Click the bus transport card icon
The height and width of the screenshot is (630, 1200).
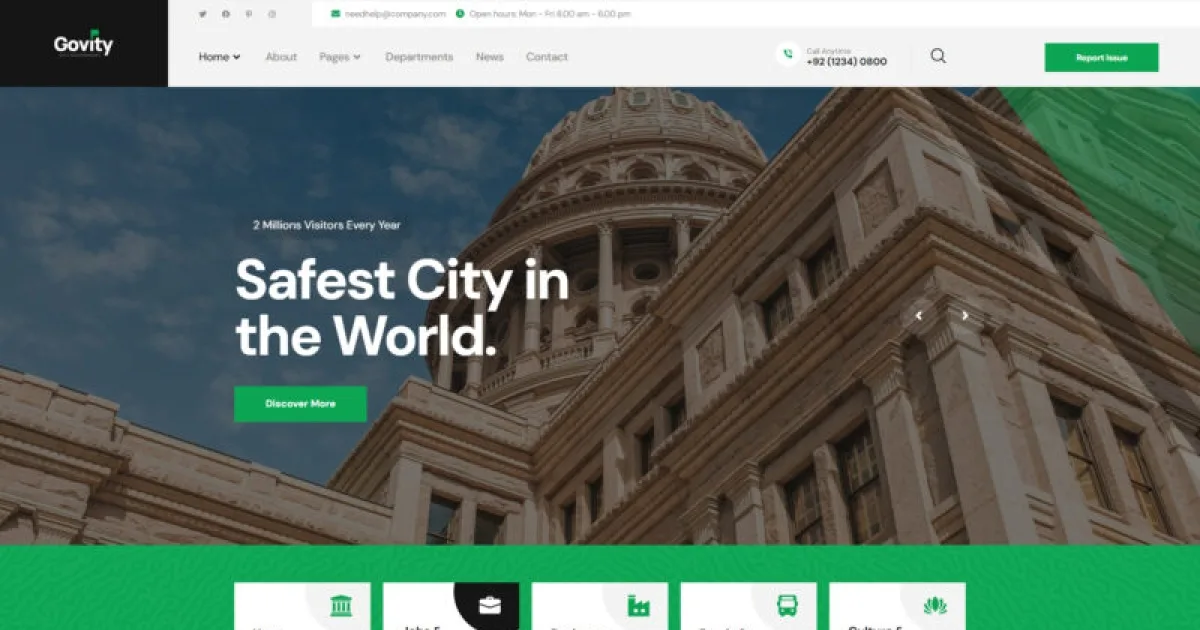788,605
